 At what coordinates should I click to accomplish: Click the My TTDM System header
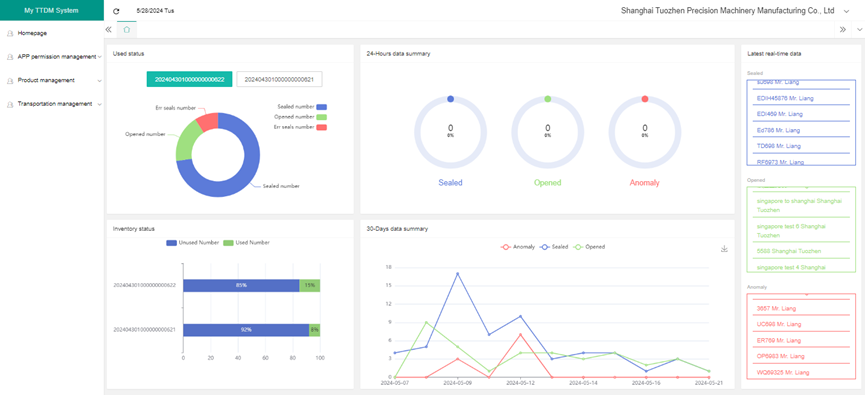[x=52, y=10]
